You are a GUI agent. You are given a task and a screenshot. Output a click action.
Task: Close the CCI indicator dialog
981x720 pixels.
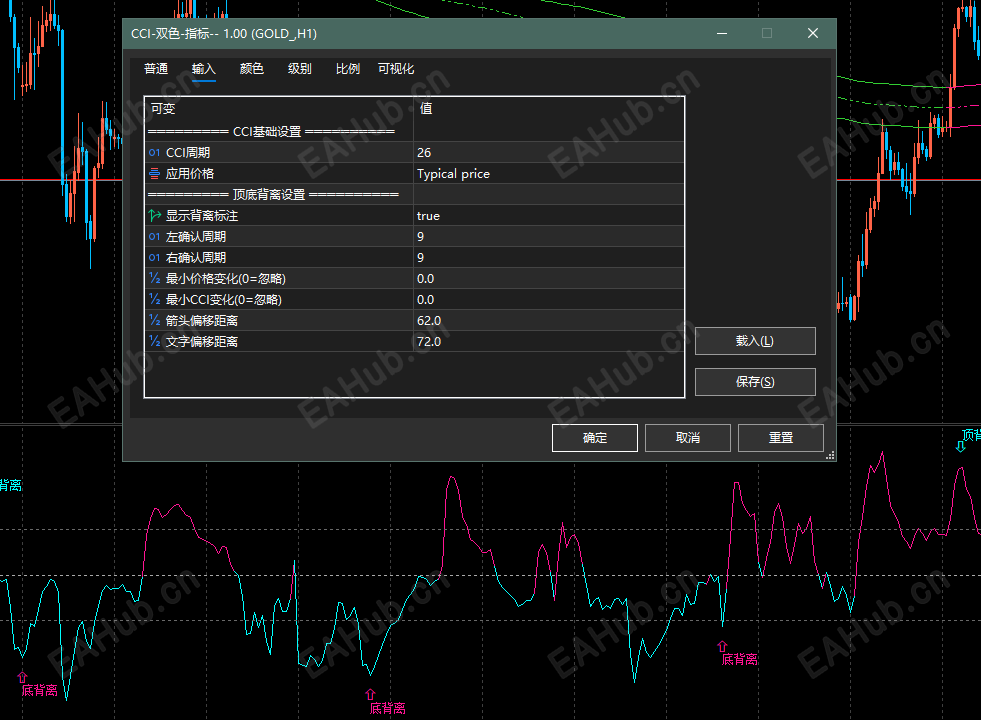click(x=813, y=33)
